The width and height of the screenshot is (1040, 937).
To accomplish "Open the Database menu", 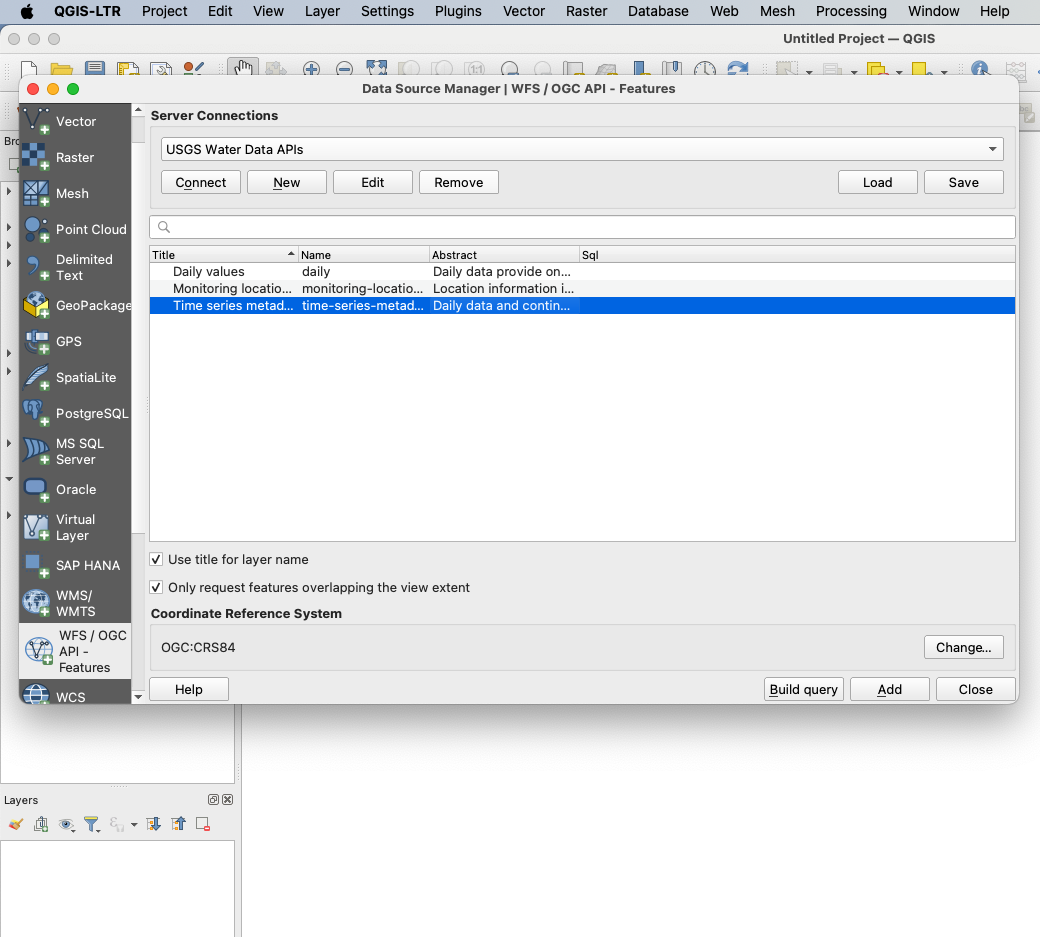I will coord(658,11).
